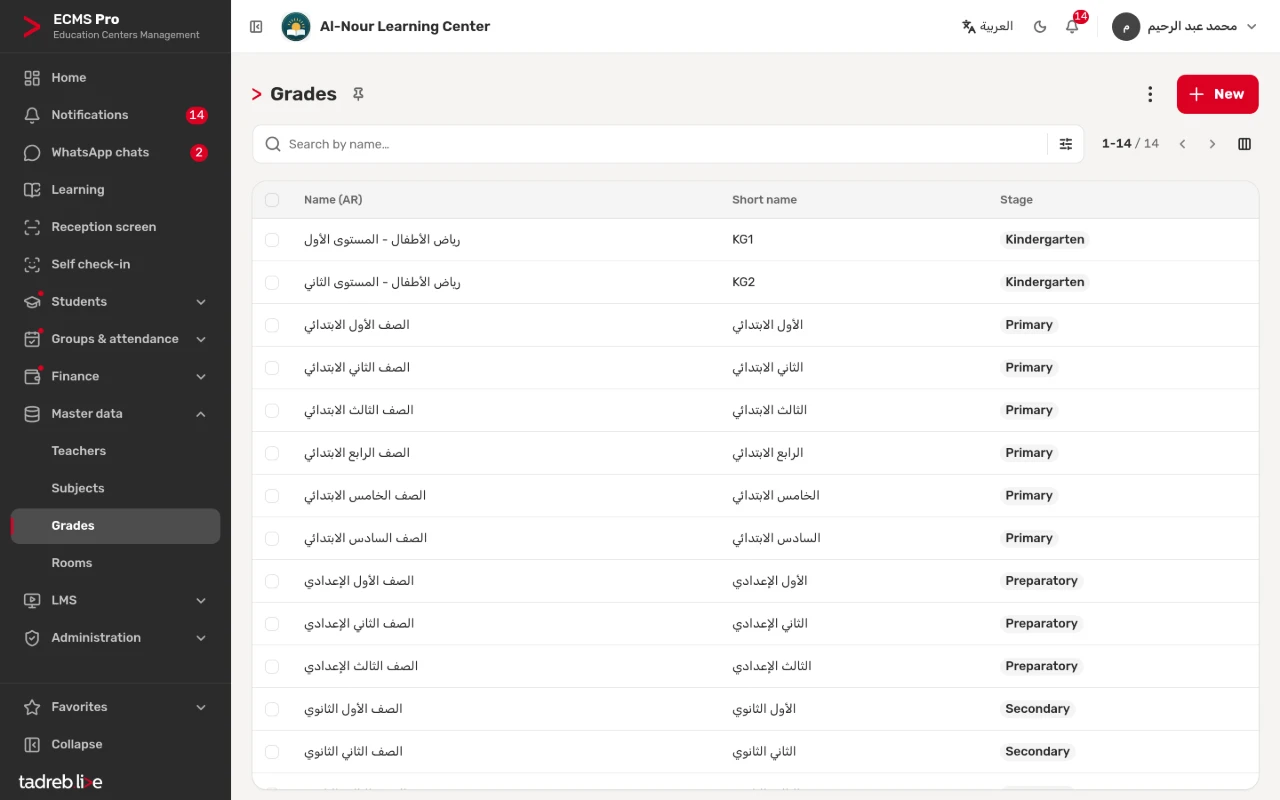The width and height of the screenshot is (1280, 800).
Task: Toggle the sidebar panel icon
Action: tap(256, 27)
